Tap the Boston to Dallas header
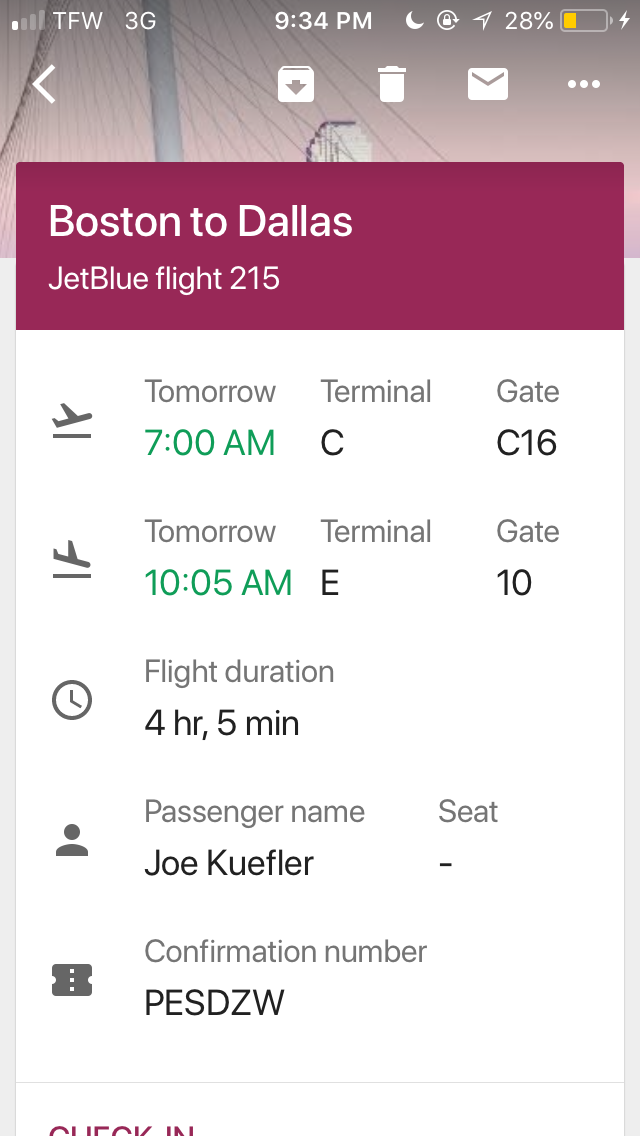This screenshot has height=1136, width=640. point(201,221)
